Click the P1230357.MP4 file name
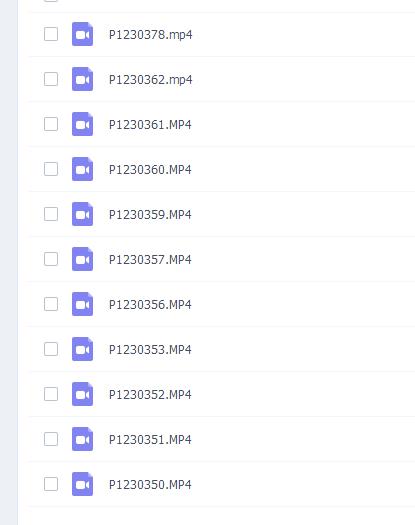 pos(150,259)
